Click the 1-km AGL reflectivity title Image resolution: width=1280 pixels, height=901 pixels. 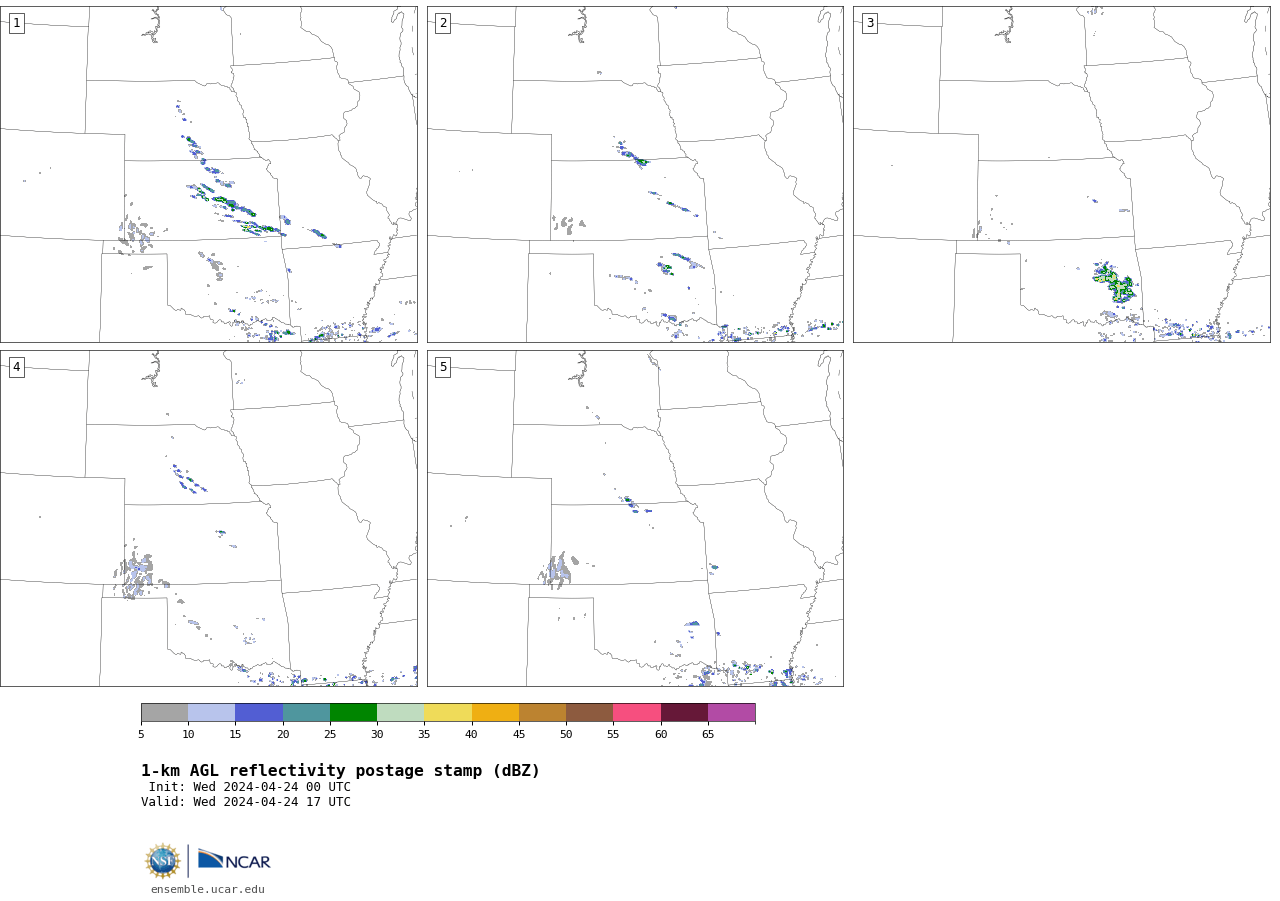tap(340, 771)
